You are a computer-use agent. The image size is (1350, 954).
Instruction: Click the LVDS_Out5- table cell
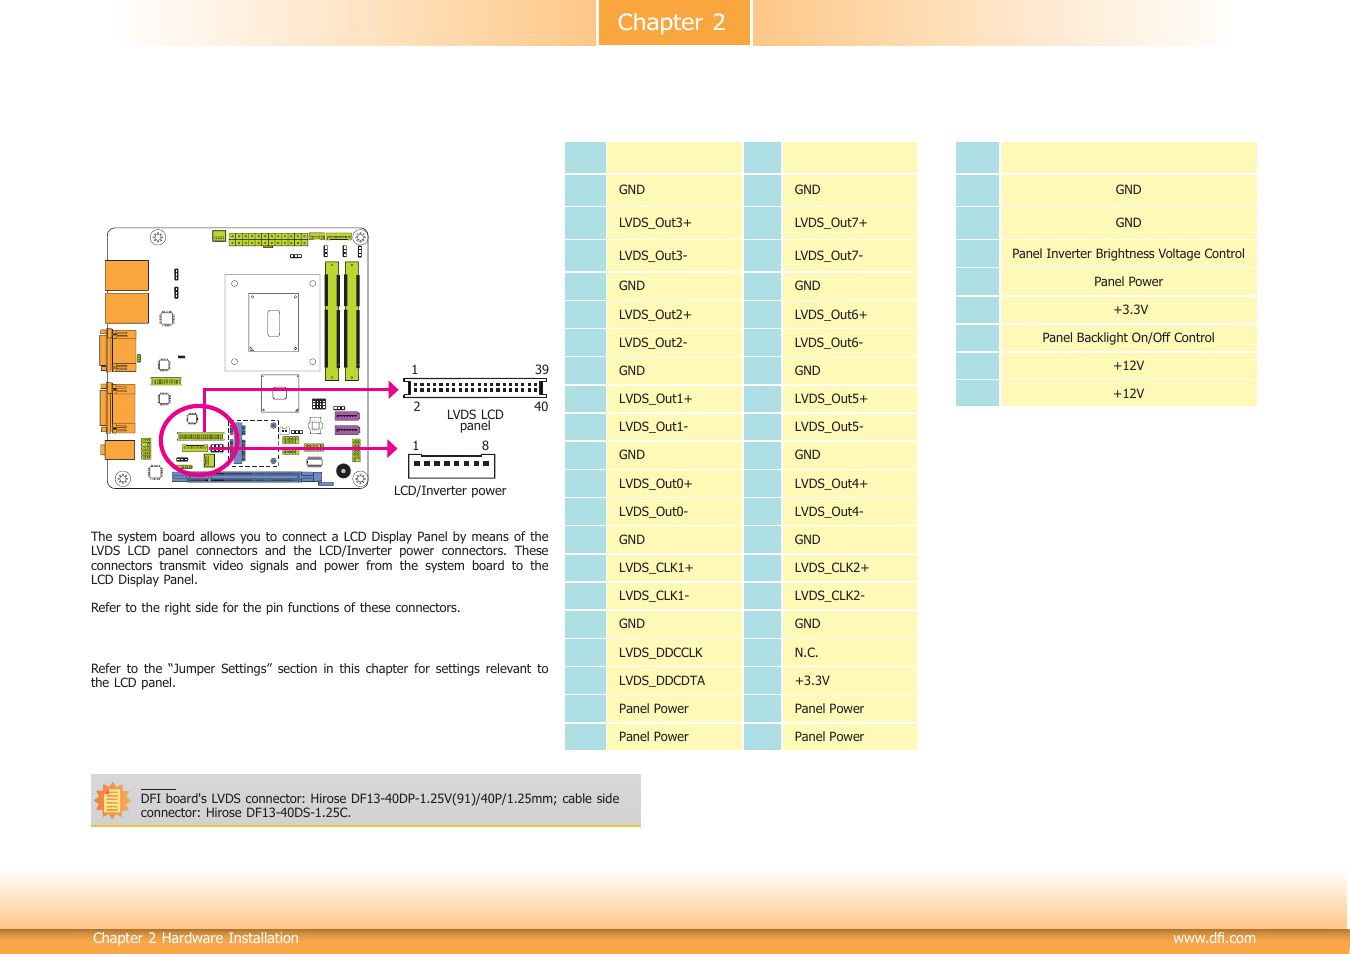(x=850, y=427)
